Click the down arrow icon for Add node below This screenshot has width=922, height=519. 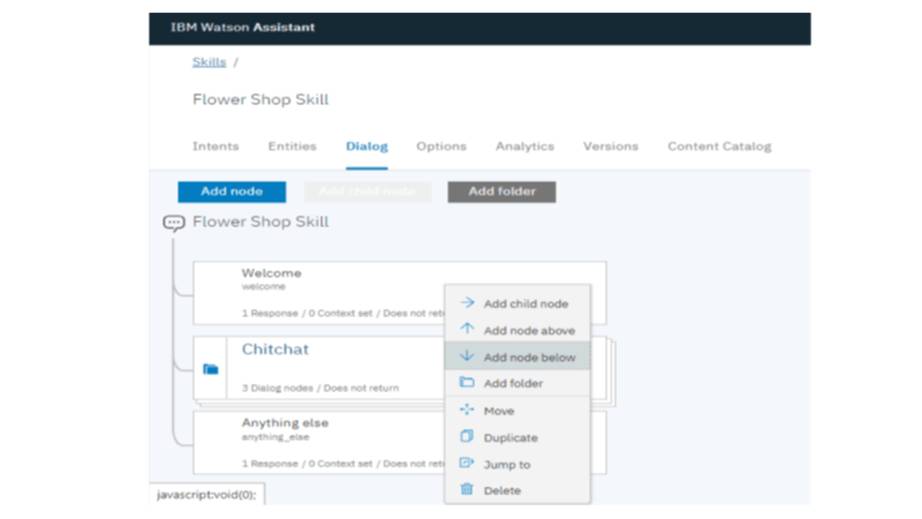(466, 356)
